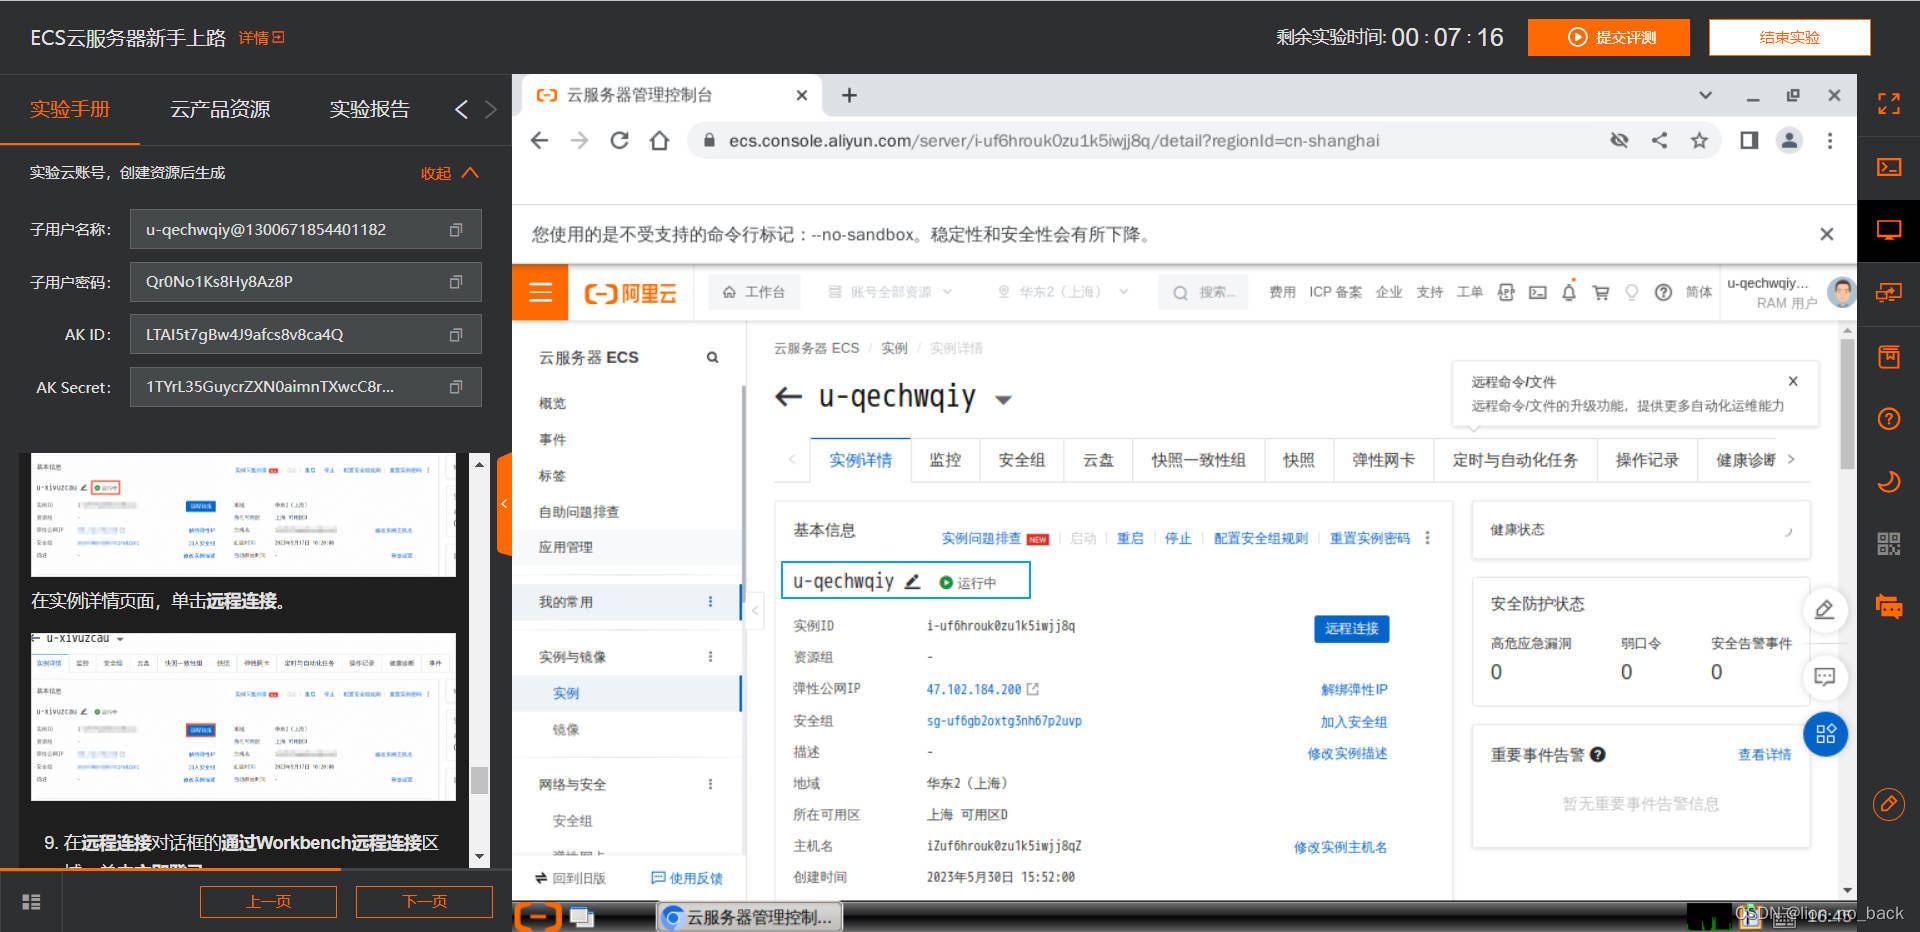Click 提交评测 button
The image size is (1920, 932).
point(1608,37)
